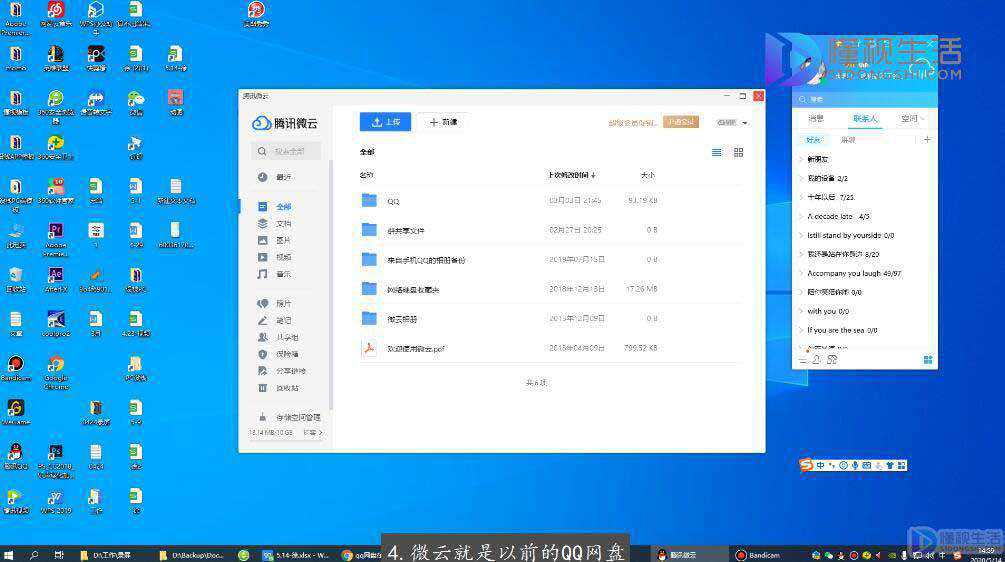Switch to grid thumbnail view in Weiyun
This screenshot has width=1005, height=562.
(x=738, y=153)
